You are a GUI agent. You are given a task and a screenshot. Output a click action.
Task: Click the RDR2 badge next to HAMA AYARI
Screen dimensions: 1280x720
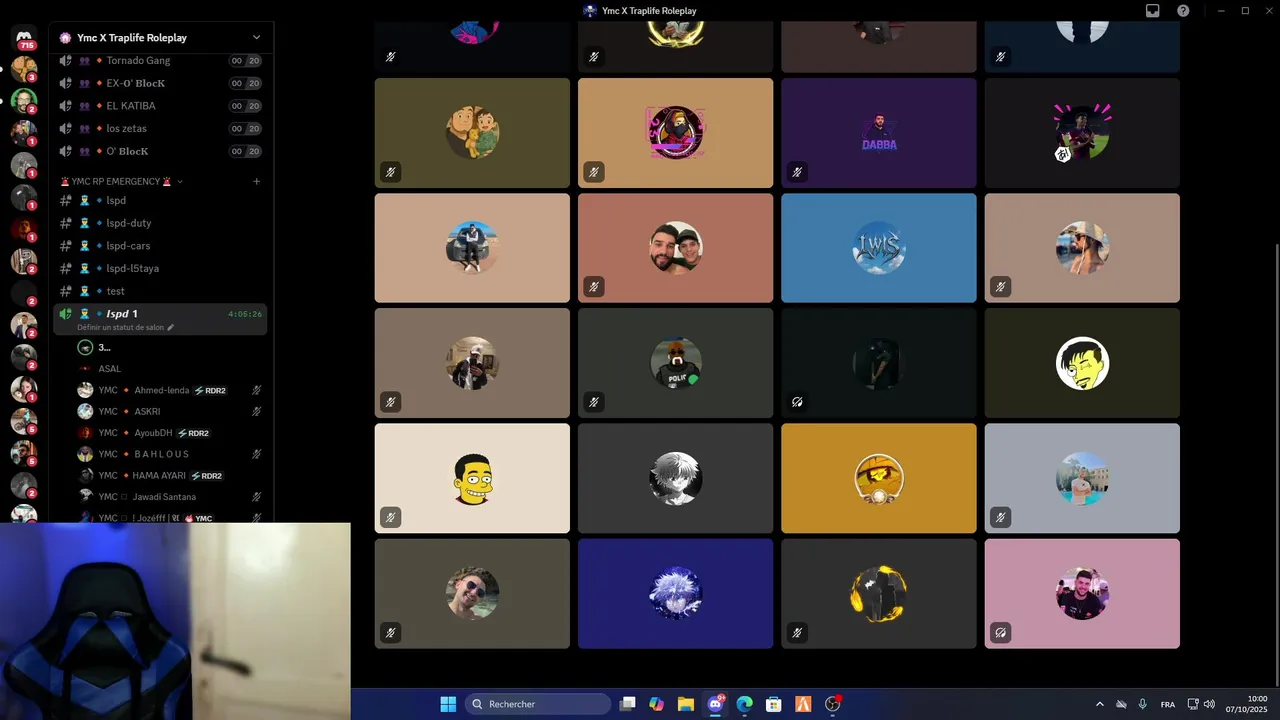click(x=206, y=476)
